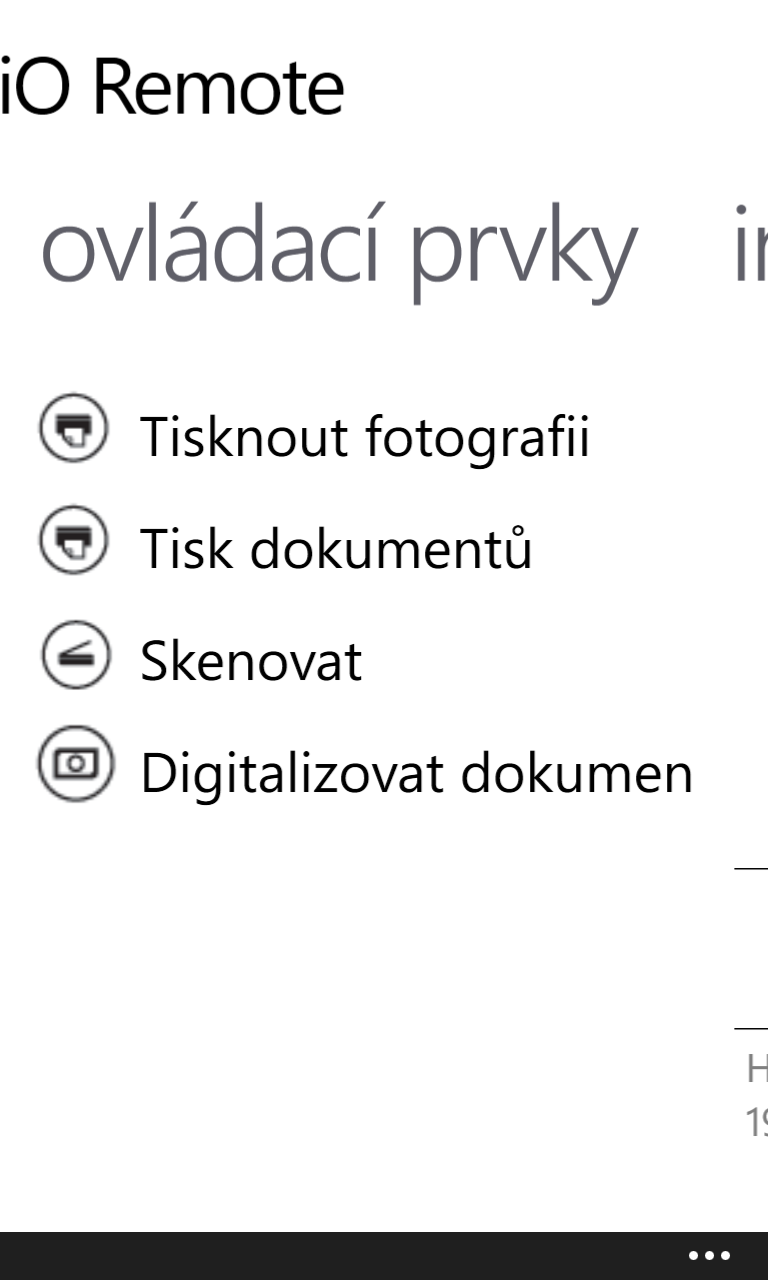Image resolution: width=768 pixels, height=1280 pixels.
Task: Click the iO Remote app title
Action: pos(172,89)
